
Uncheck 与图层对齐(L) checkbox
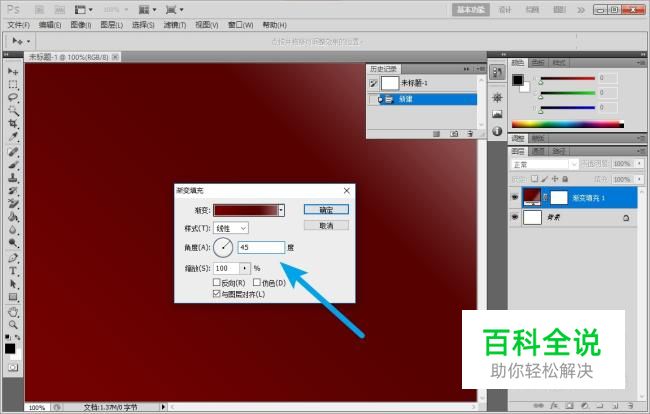(216, 293)
